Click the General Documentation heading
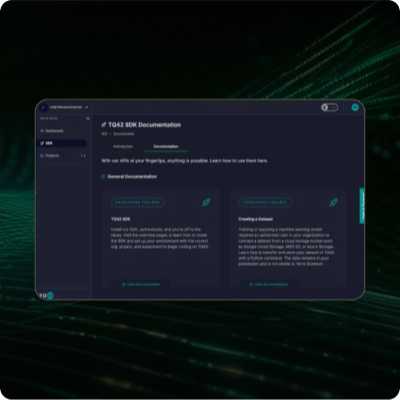The image size is (400, 400). click(132, 176)
